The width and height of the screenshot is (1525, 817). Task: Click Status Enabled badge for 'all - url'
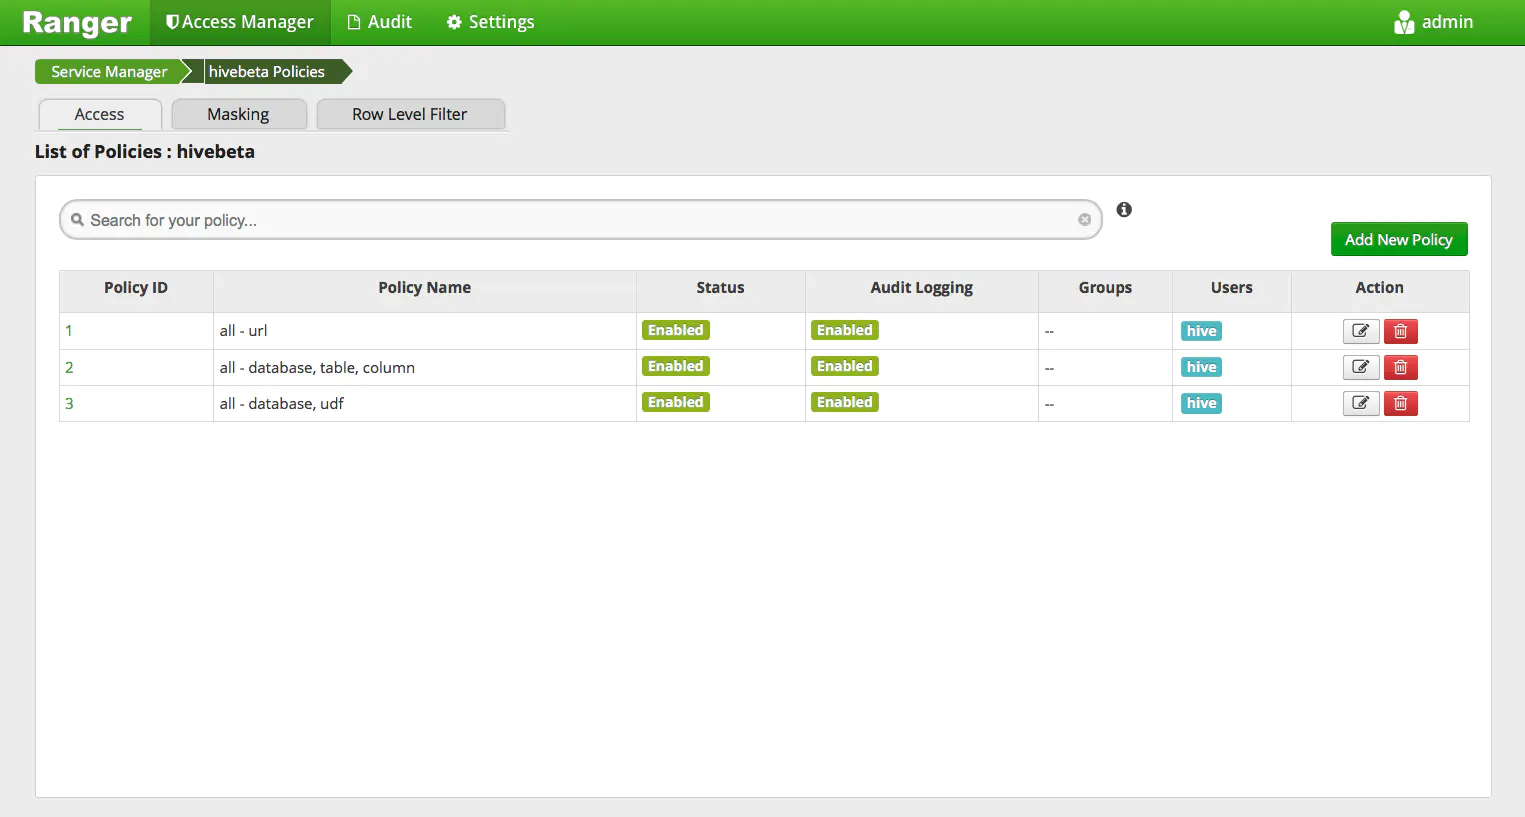click(x=676, y=330)
